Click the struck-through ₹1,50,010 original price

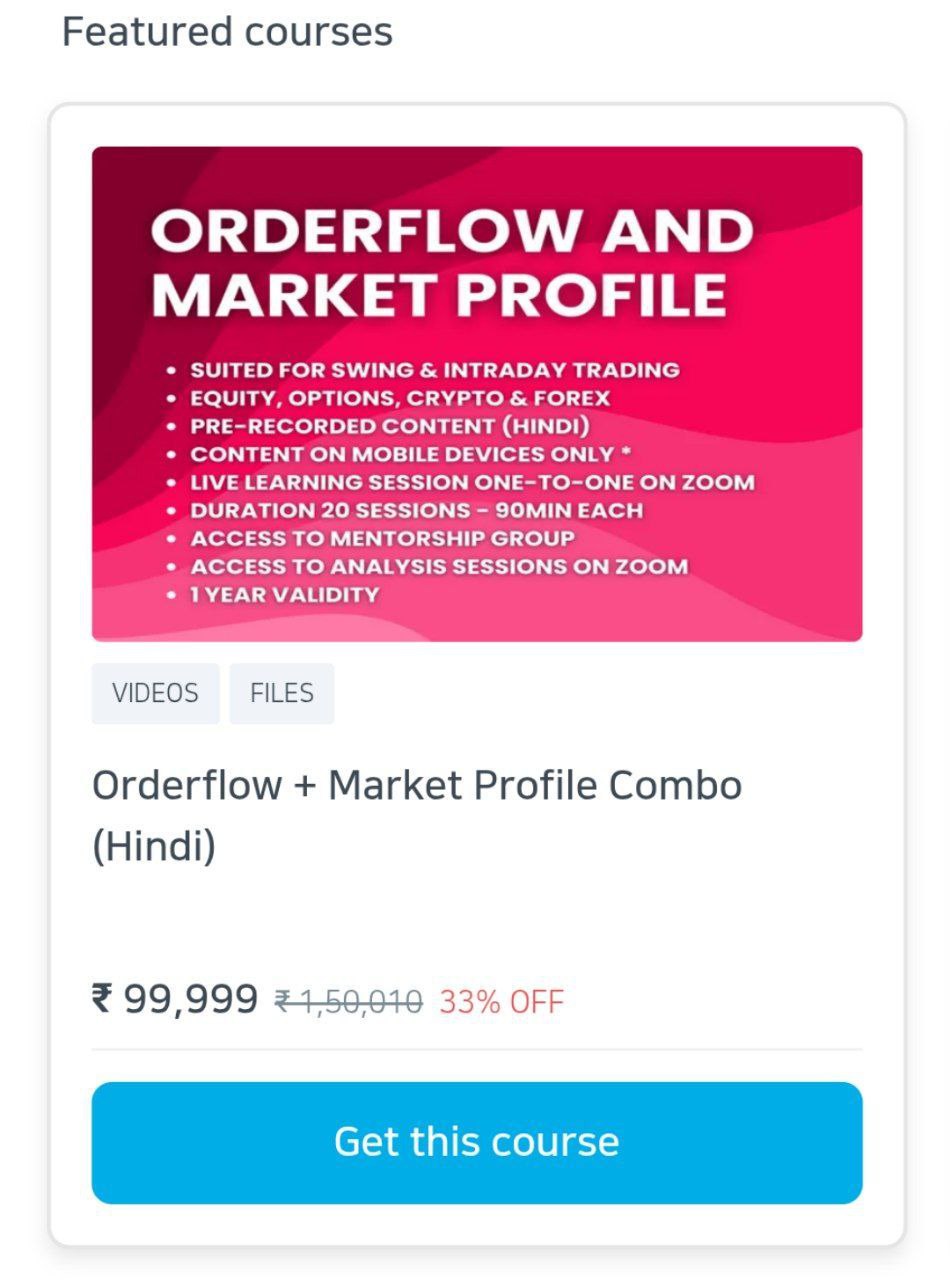point(349,1001)
